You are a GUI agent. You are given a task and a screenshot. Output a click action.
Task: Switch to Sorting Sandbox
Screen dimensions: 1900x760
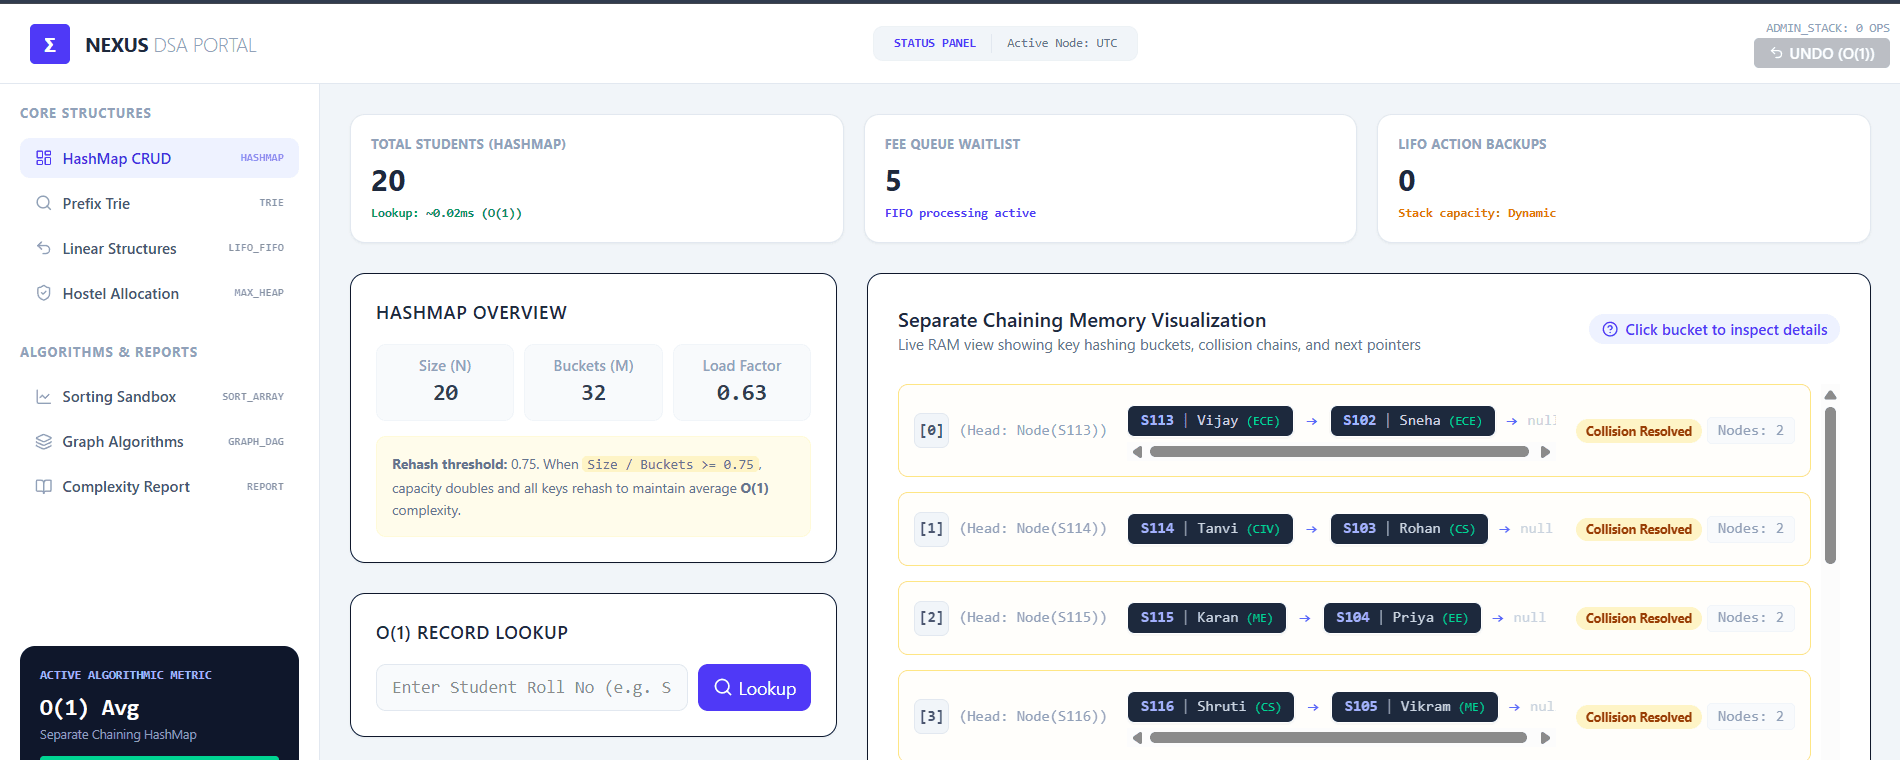(x=159, y=397)
